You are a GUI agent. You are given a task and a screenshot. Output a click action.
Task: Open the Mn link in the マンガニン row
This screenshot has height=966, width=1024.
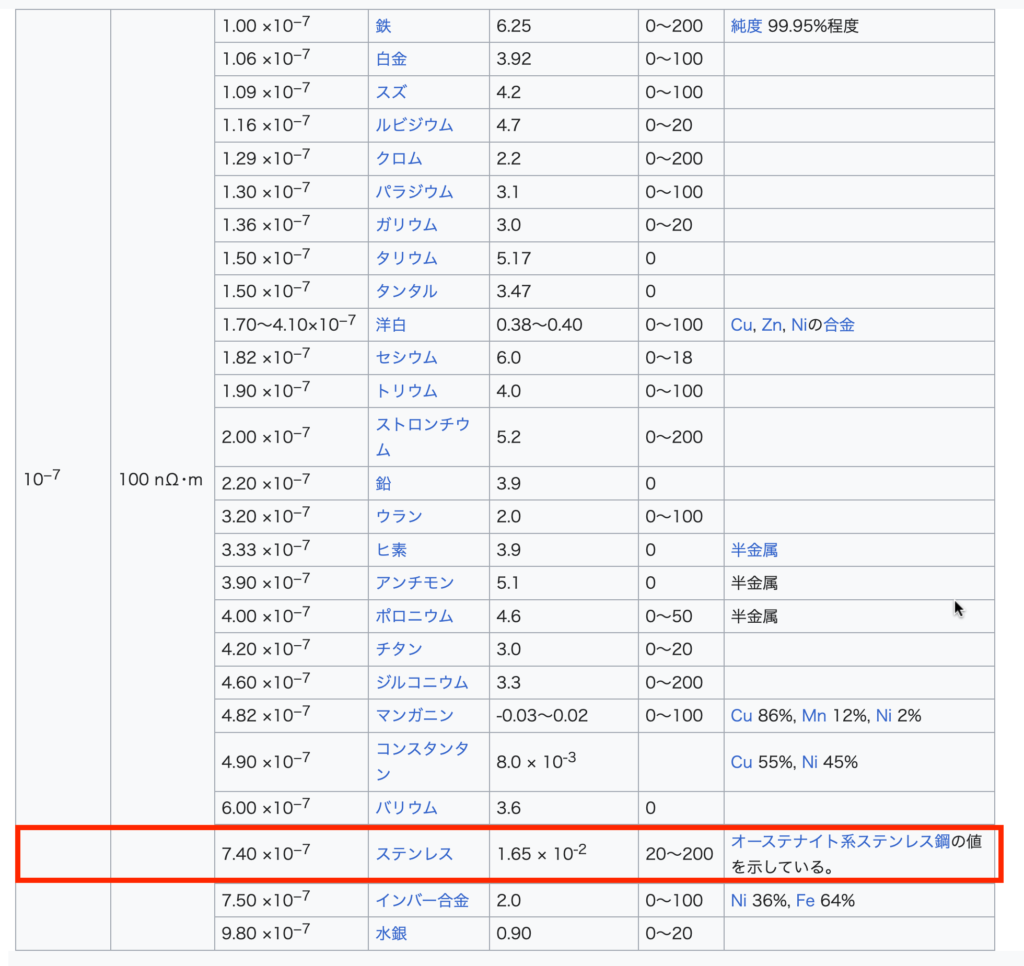(814, 715)
